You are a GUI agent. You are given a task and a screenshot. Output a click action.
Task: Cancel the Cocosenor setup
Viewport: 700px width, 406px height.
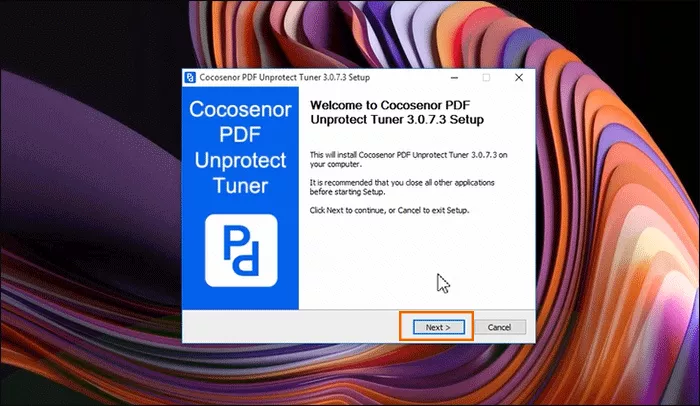click(500, 327)
